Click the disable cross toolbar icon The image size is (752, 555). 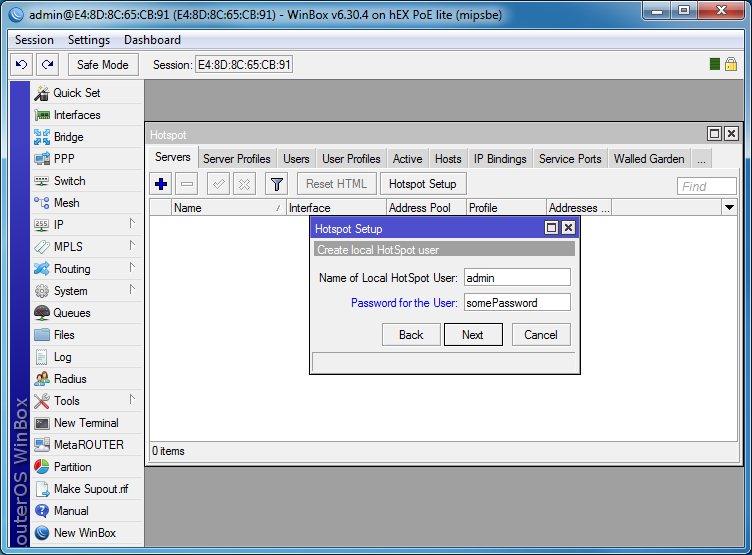pyautogui.click(x=244, y=184)
